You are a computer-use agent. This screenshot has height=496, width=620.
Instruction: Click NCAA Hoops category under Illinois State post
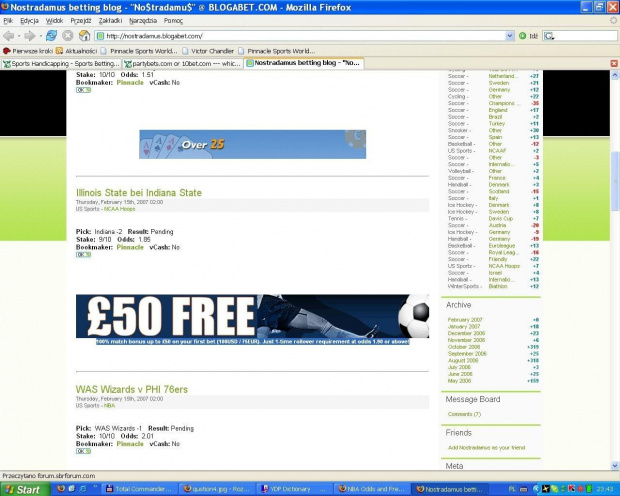coord(119,209)
